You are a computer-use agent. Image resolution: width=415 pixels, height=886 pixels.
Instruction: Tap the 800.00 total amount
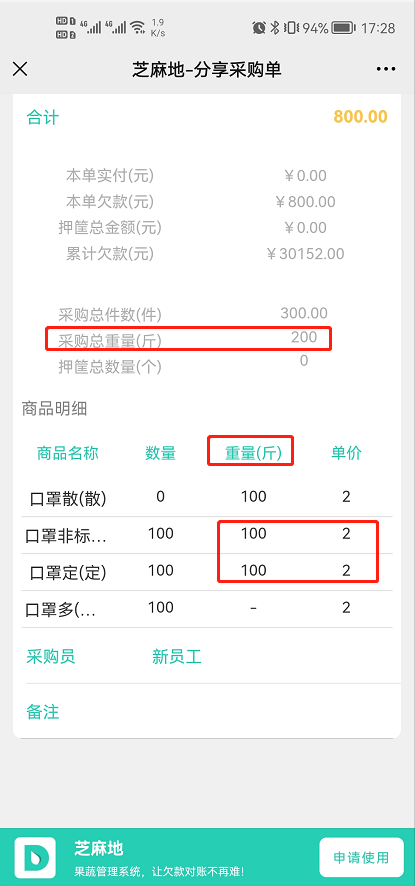pos(360,117)
